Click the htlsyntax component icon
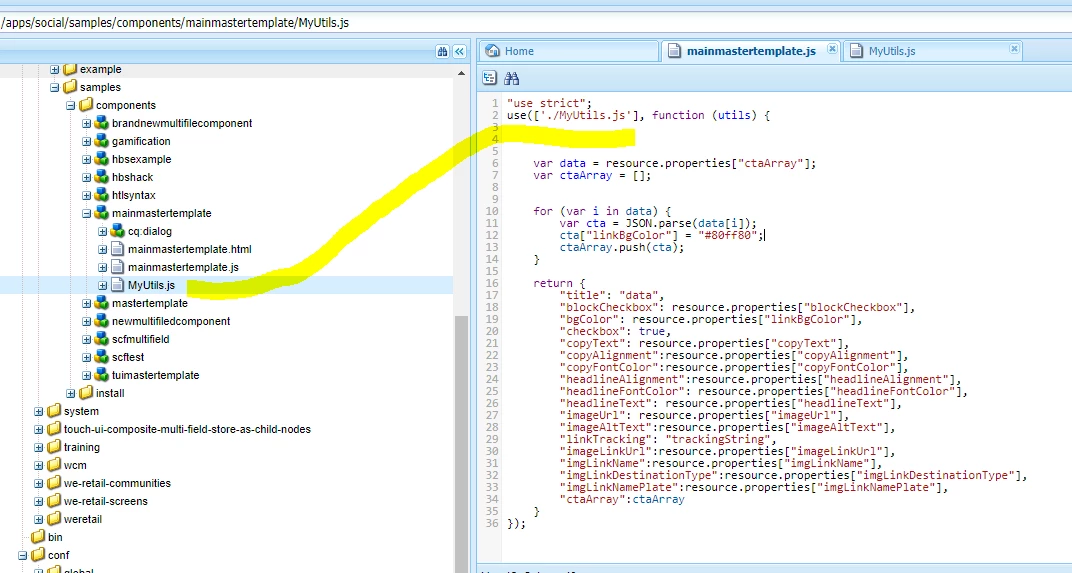The image size is (1072, 573). click(101, 195)
